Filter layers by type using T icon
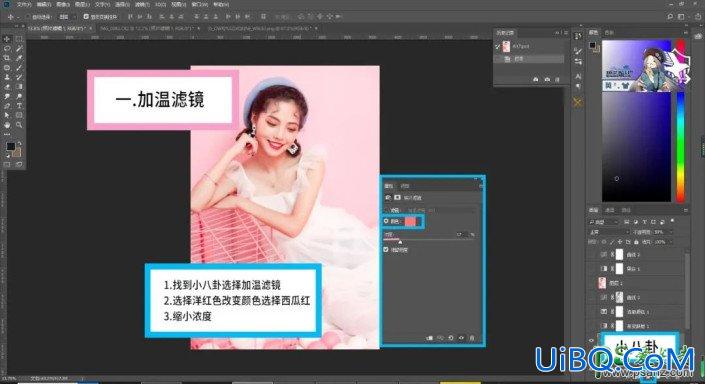 644,222
